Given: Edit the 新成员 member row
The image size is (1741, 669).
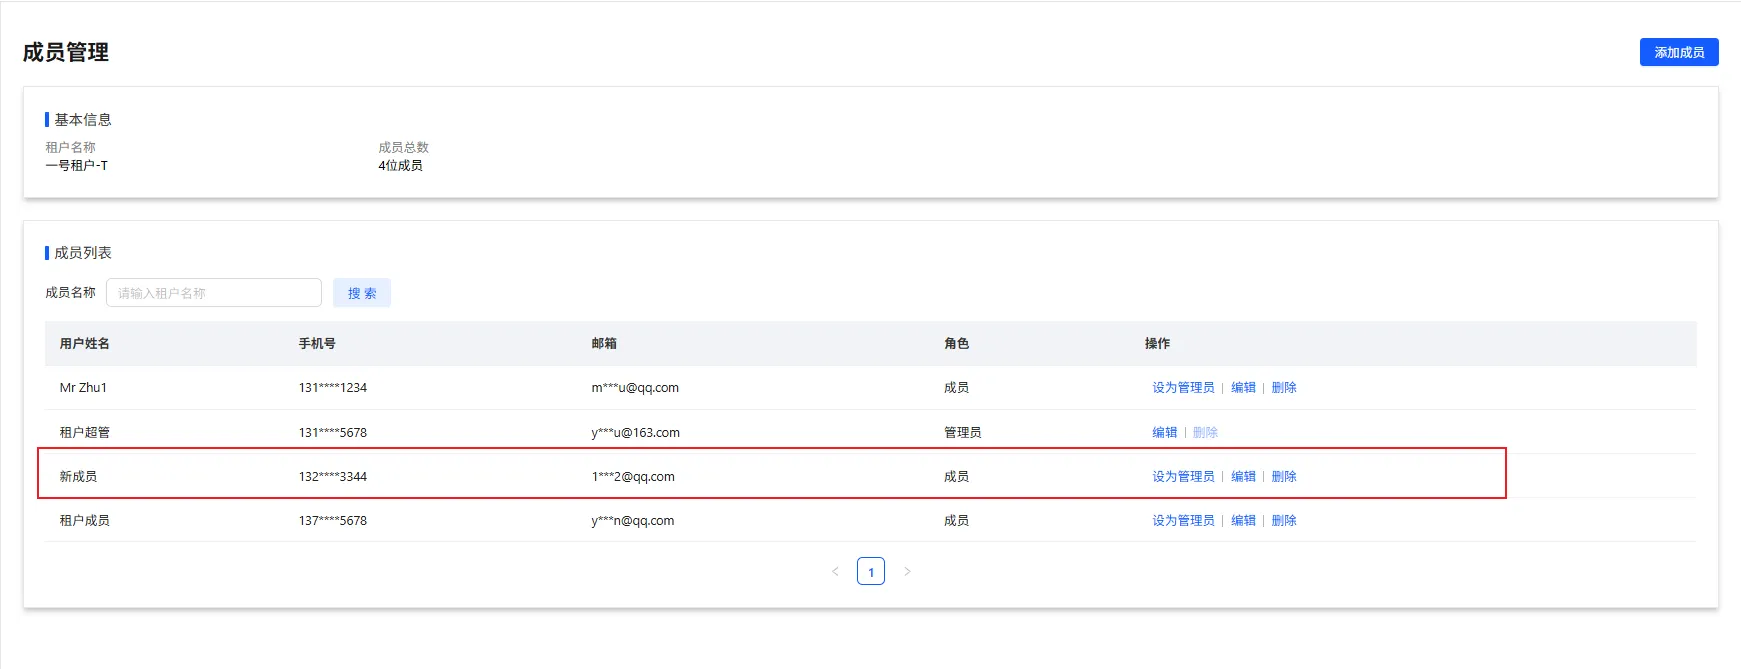Looking at the screenshot, I should tap(1243, 477).
